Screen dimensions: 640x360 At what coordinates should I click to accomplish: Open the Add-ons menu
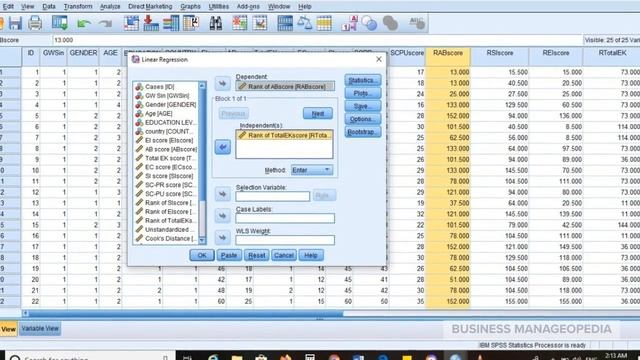pyautogui.click(x=248, y=7)
